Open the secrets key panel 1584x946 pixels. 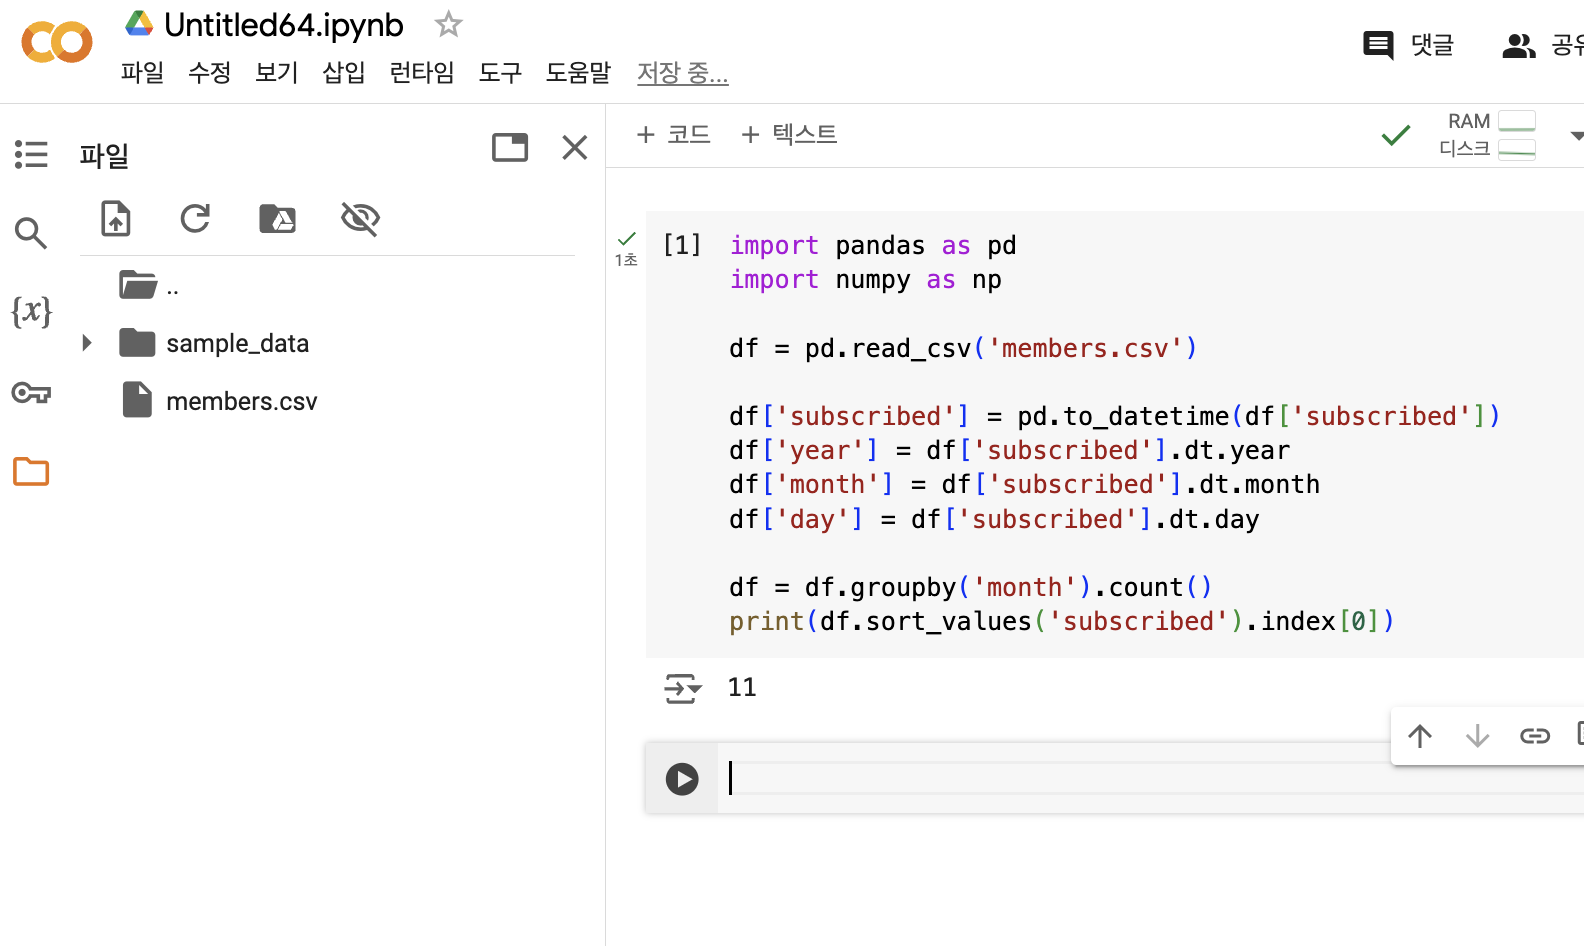click(31, 392)
